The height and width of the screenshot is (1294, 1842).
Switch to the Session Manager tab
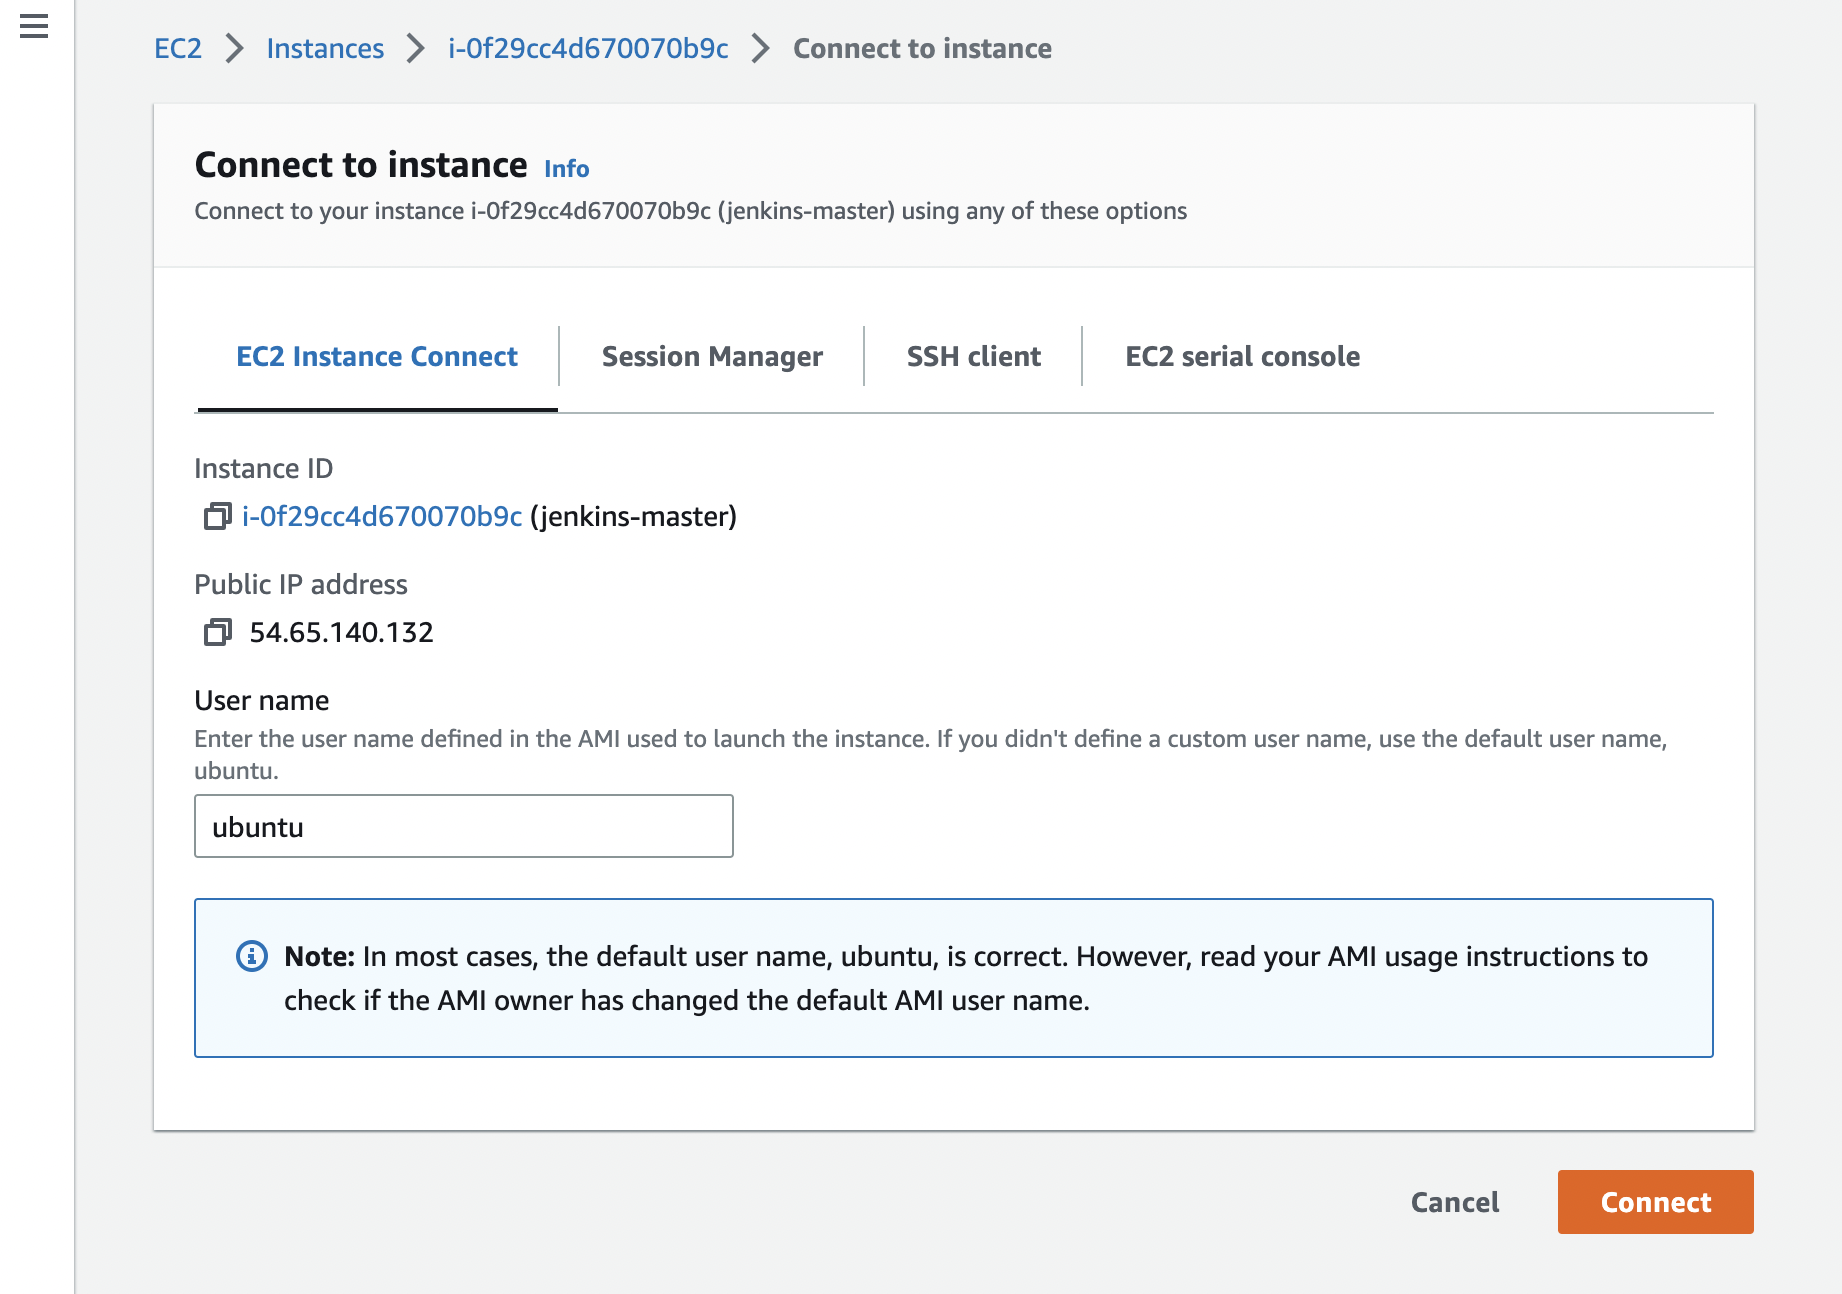[712, 357]
